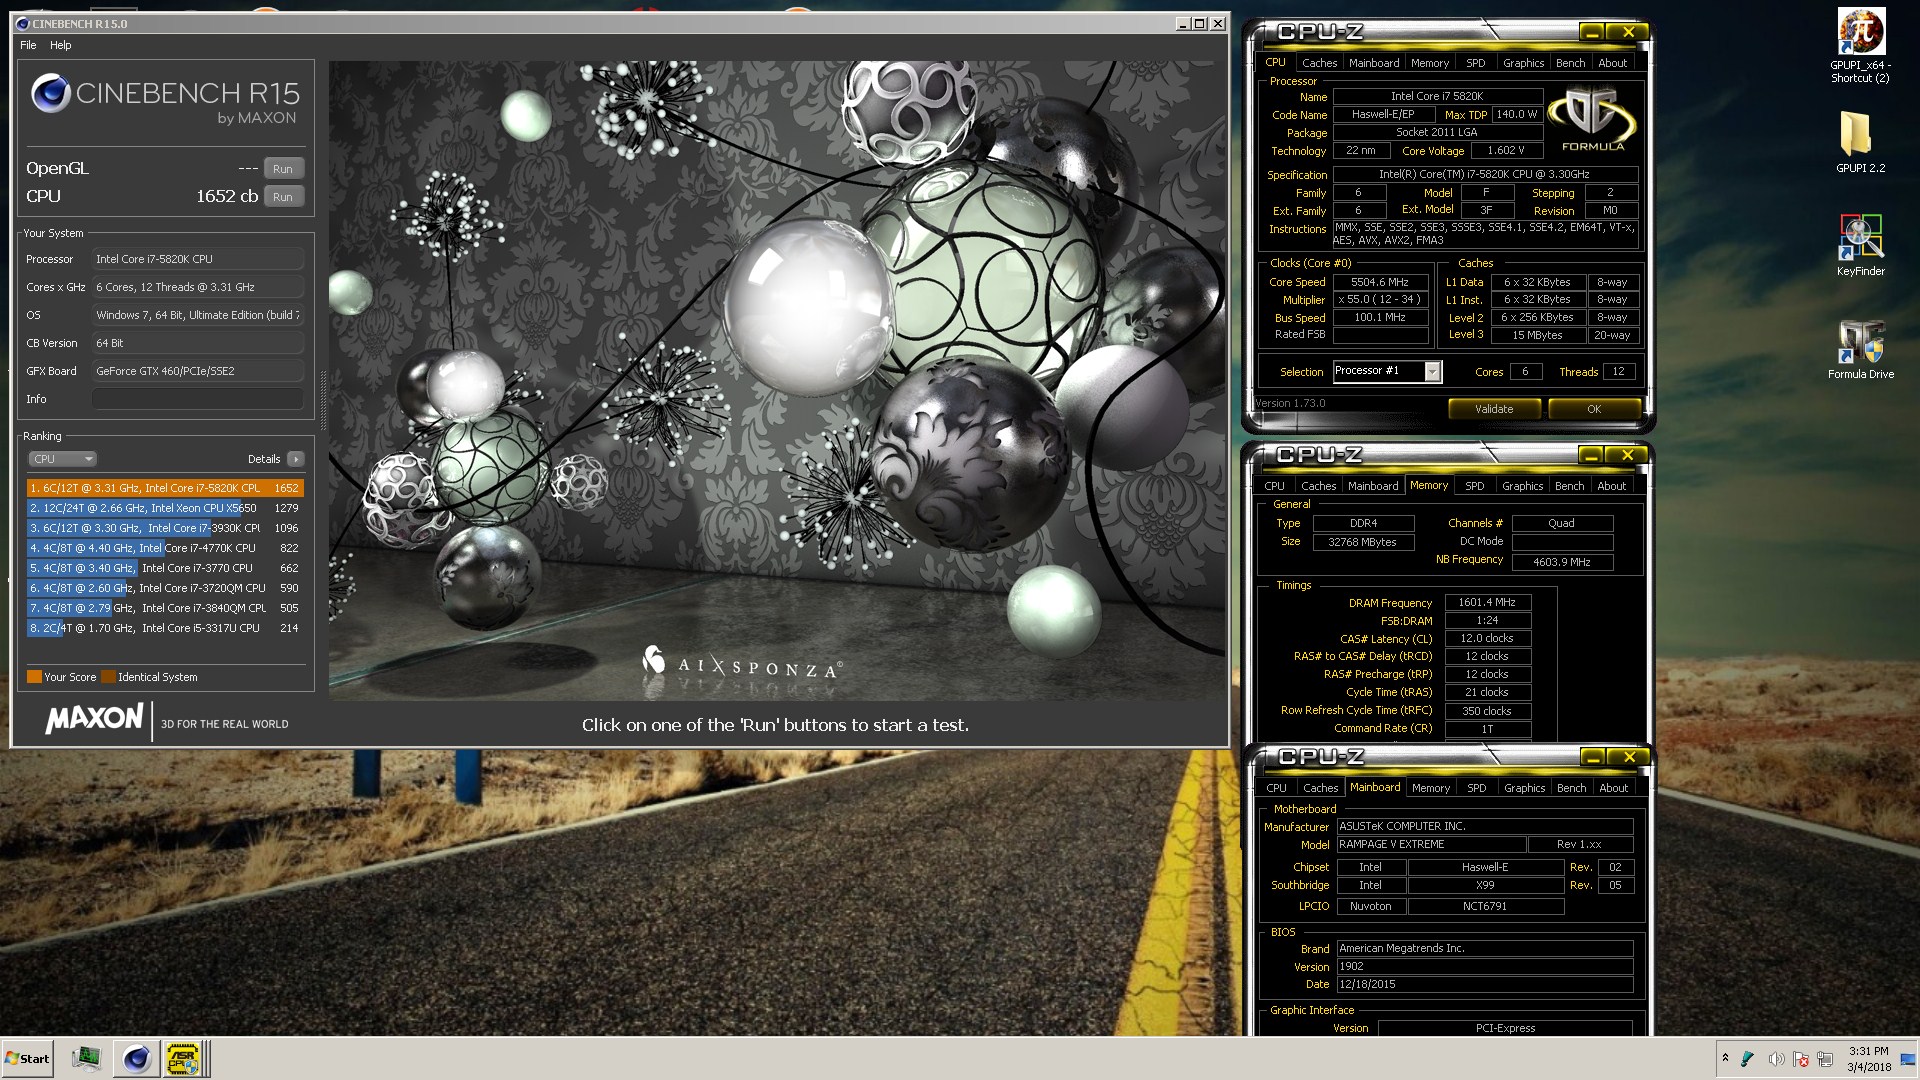Show hidden tray icons with the chevron
The height and width of the screenshot is (1080, 1920).
pyautogui.click(x=1725, y=1058)
